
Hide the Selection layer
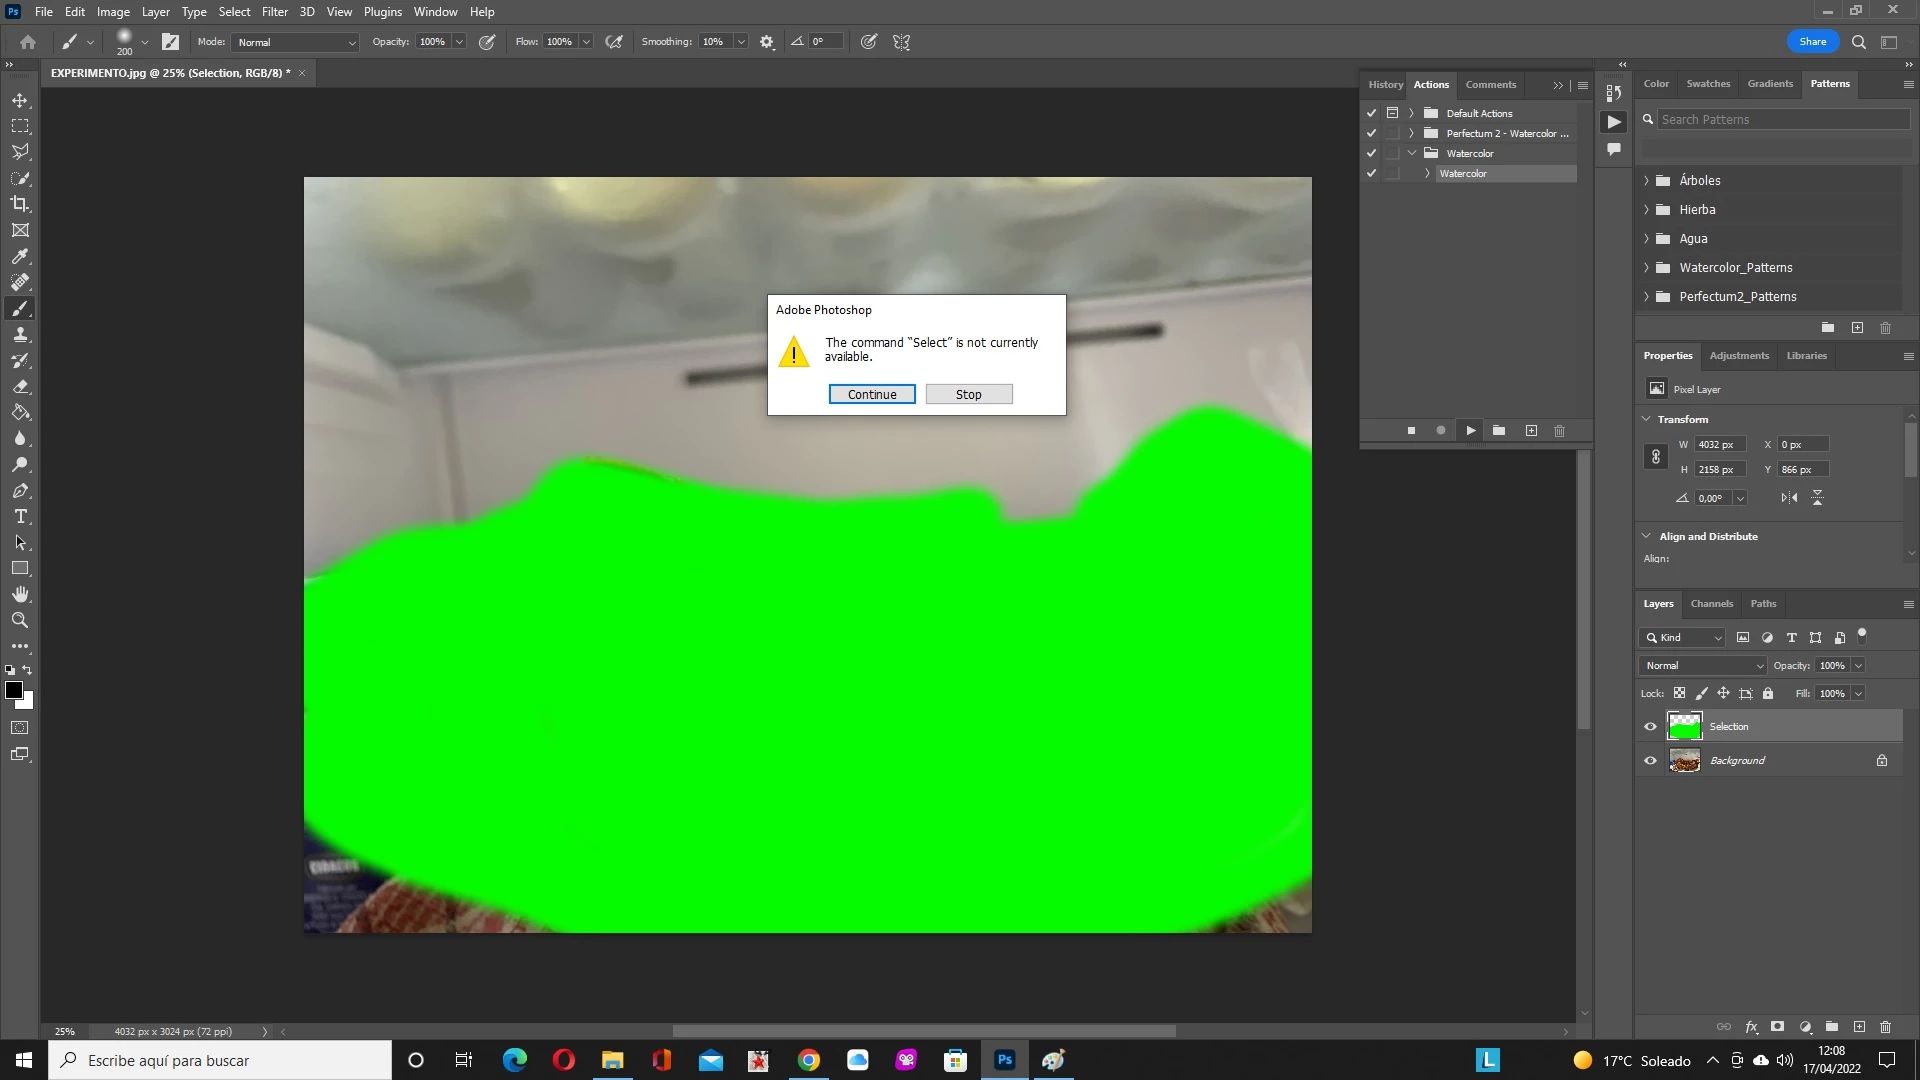pyautogui.click(x=1650, y=727)
